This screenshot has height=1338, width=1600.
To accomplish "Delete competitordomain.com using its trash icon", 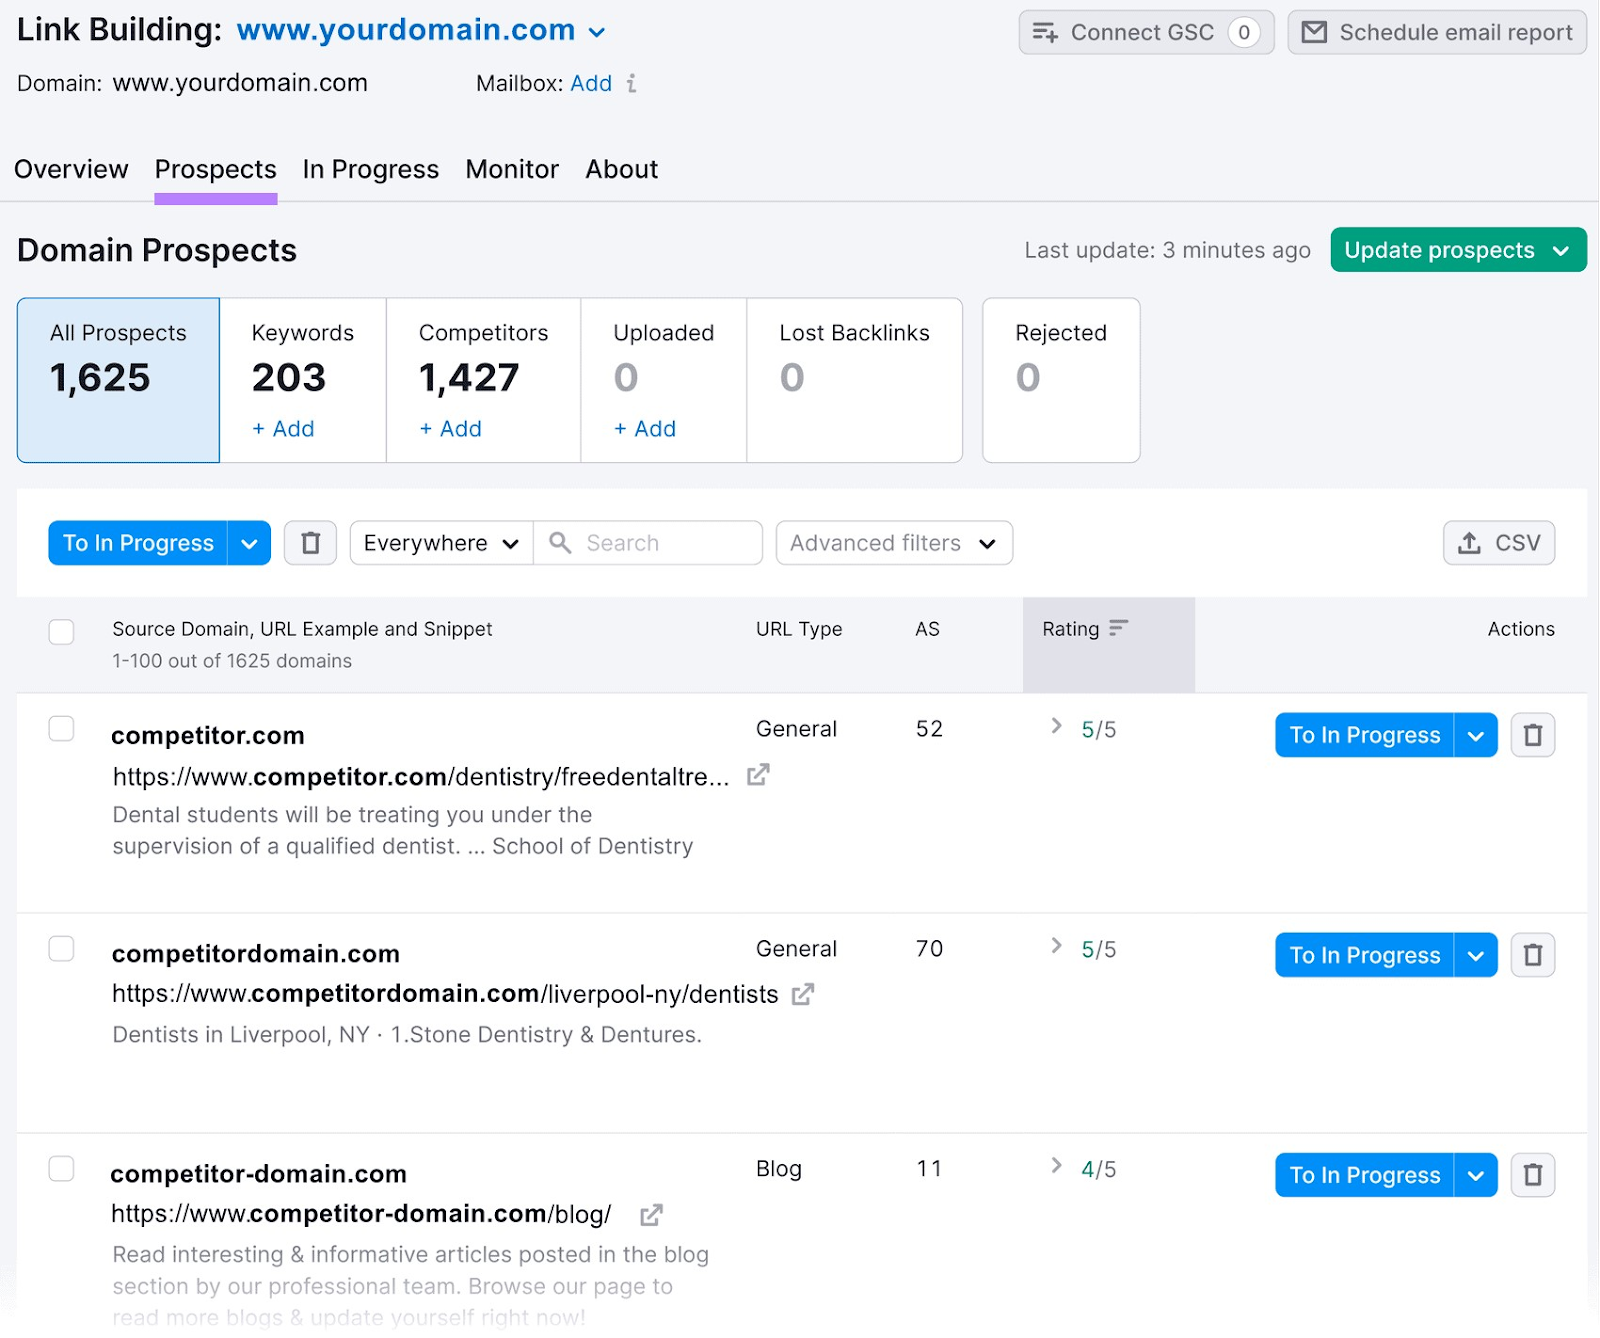I will [1532, 954].
